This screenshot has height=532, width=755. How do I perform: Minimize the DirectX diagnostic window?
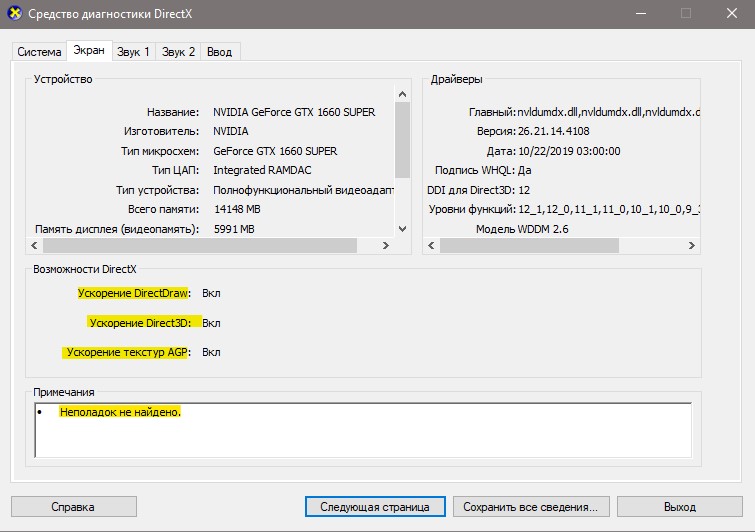pos(641,13)
